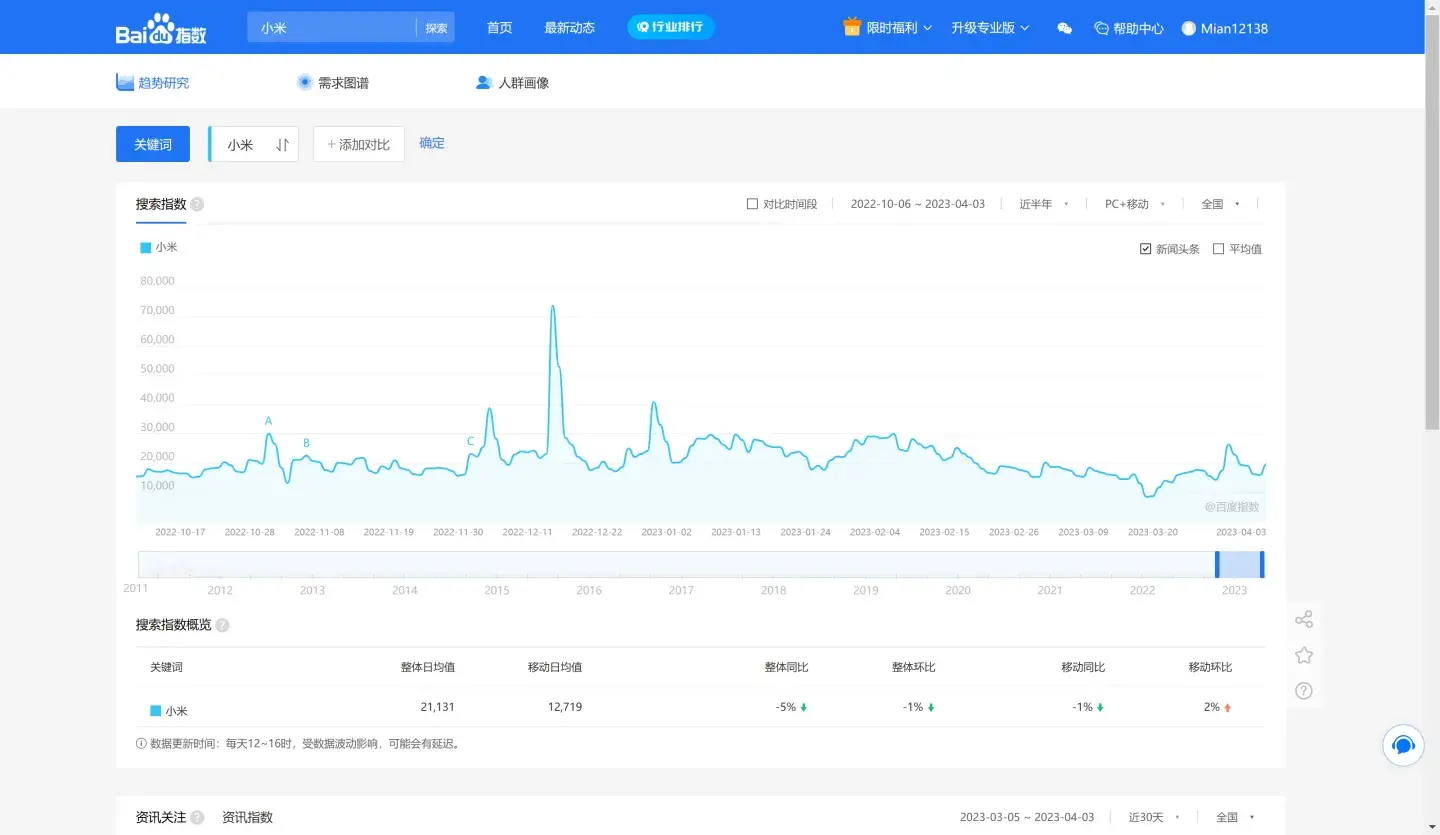The image size is (1440, 835).
Task: Uncheck the 新闻头条 checkbox
Action: pos(1146,249)
